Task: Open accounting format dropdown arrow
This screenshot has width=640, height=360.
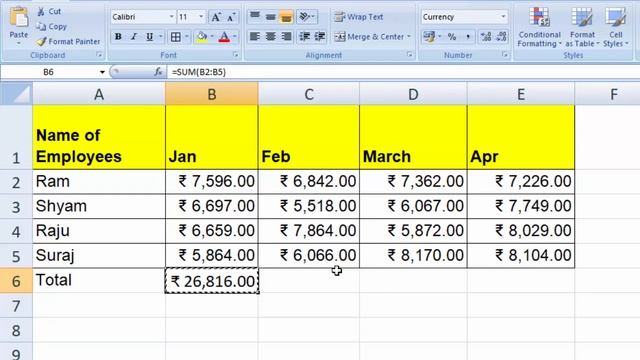Action: pos(440,37)
